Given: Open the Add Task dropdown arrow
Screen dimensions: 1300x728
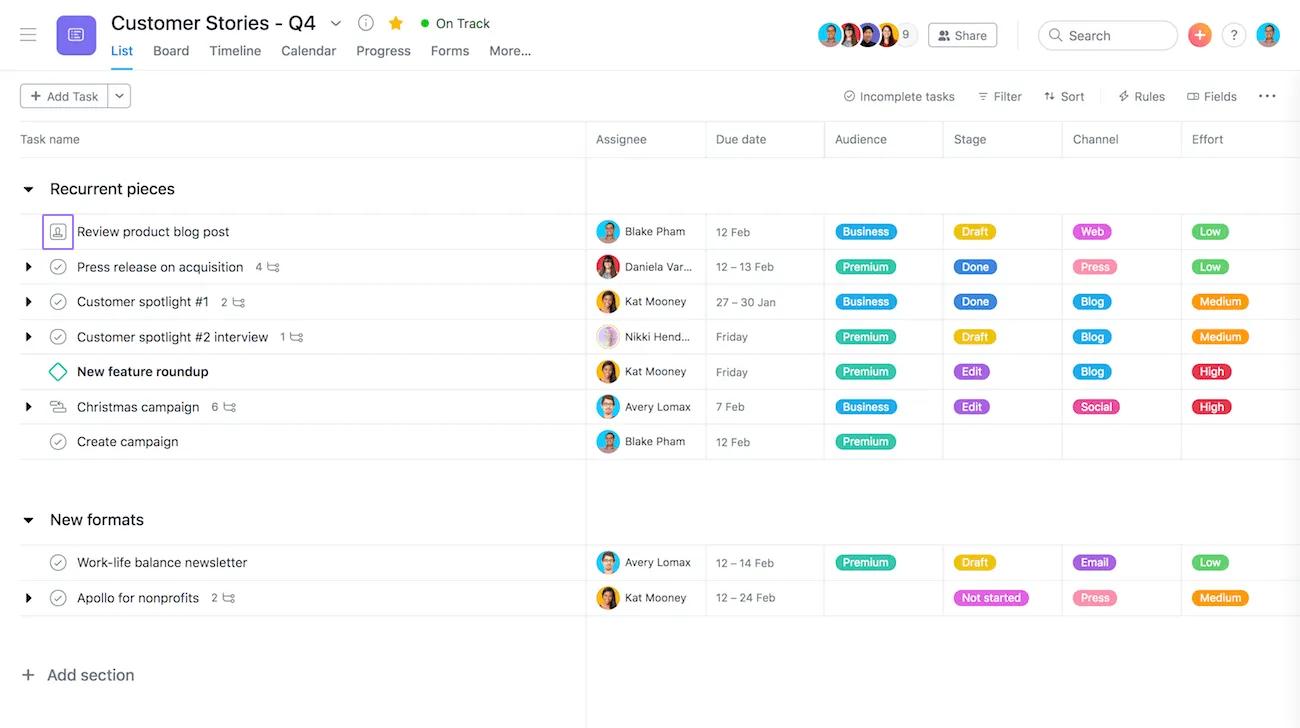Looking at the screenshot, I should 119,96.
